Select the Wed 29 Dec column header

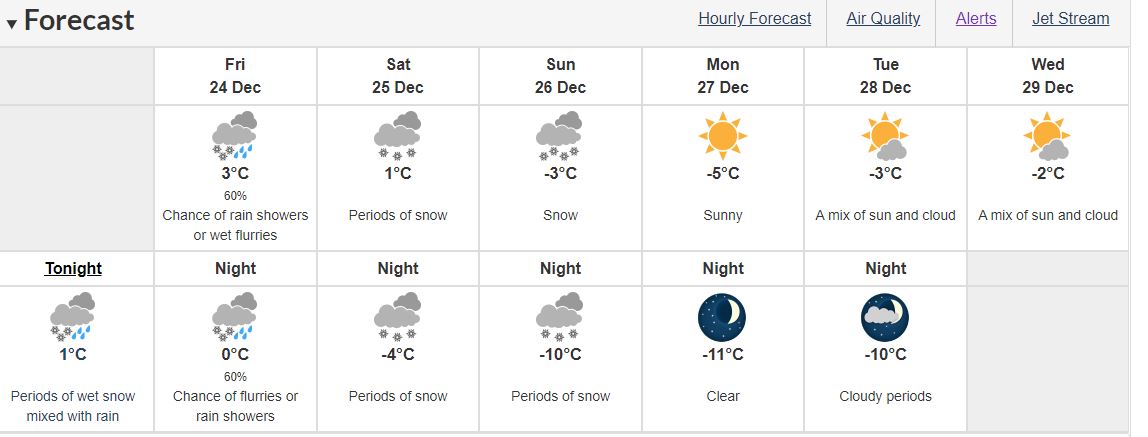pyautogui.click(x=1048, y=76)
